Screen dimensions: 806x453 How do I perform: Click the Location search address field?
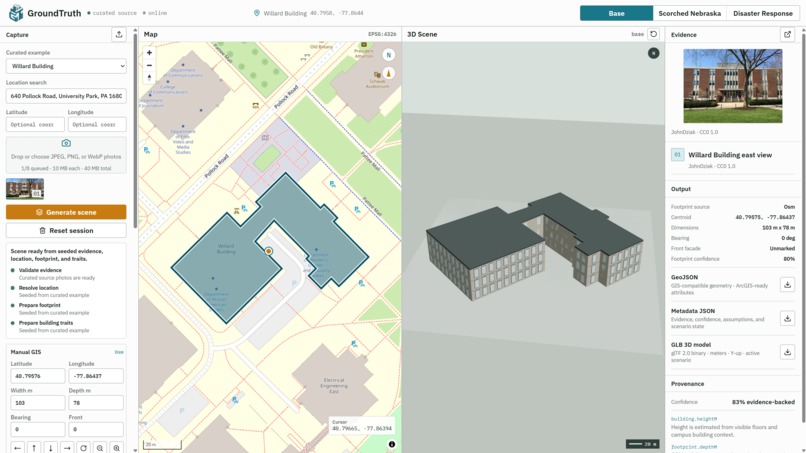point(66,96)
